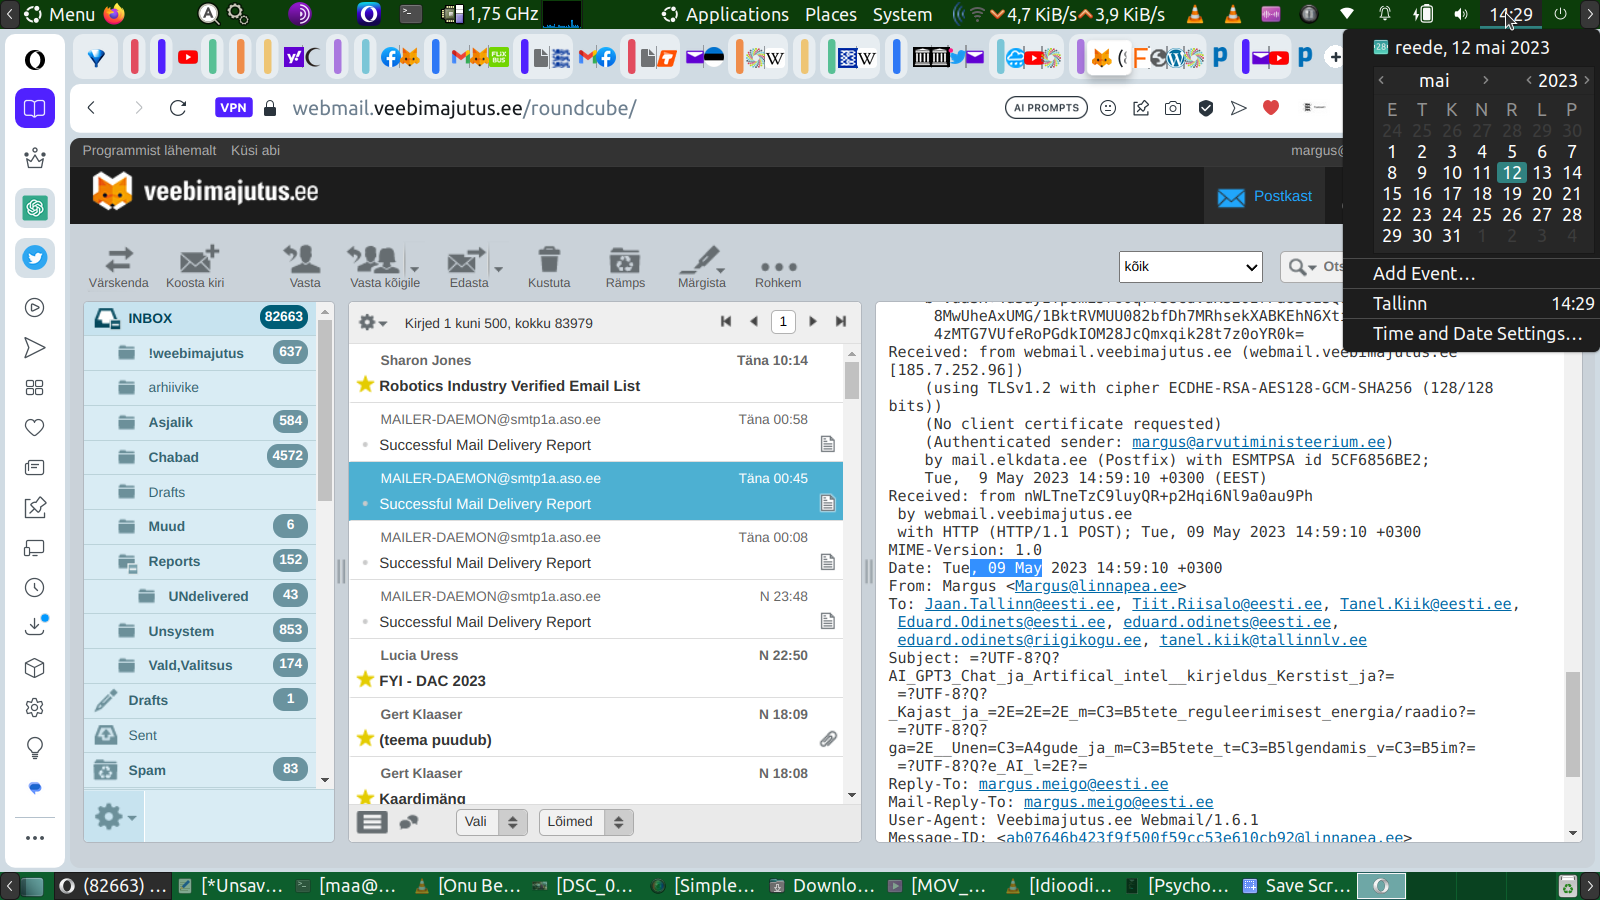Viewport: 1600px width, 900px height.
Task: Toggle list view button below message list
Action: click(x=372, y=822)
